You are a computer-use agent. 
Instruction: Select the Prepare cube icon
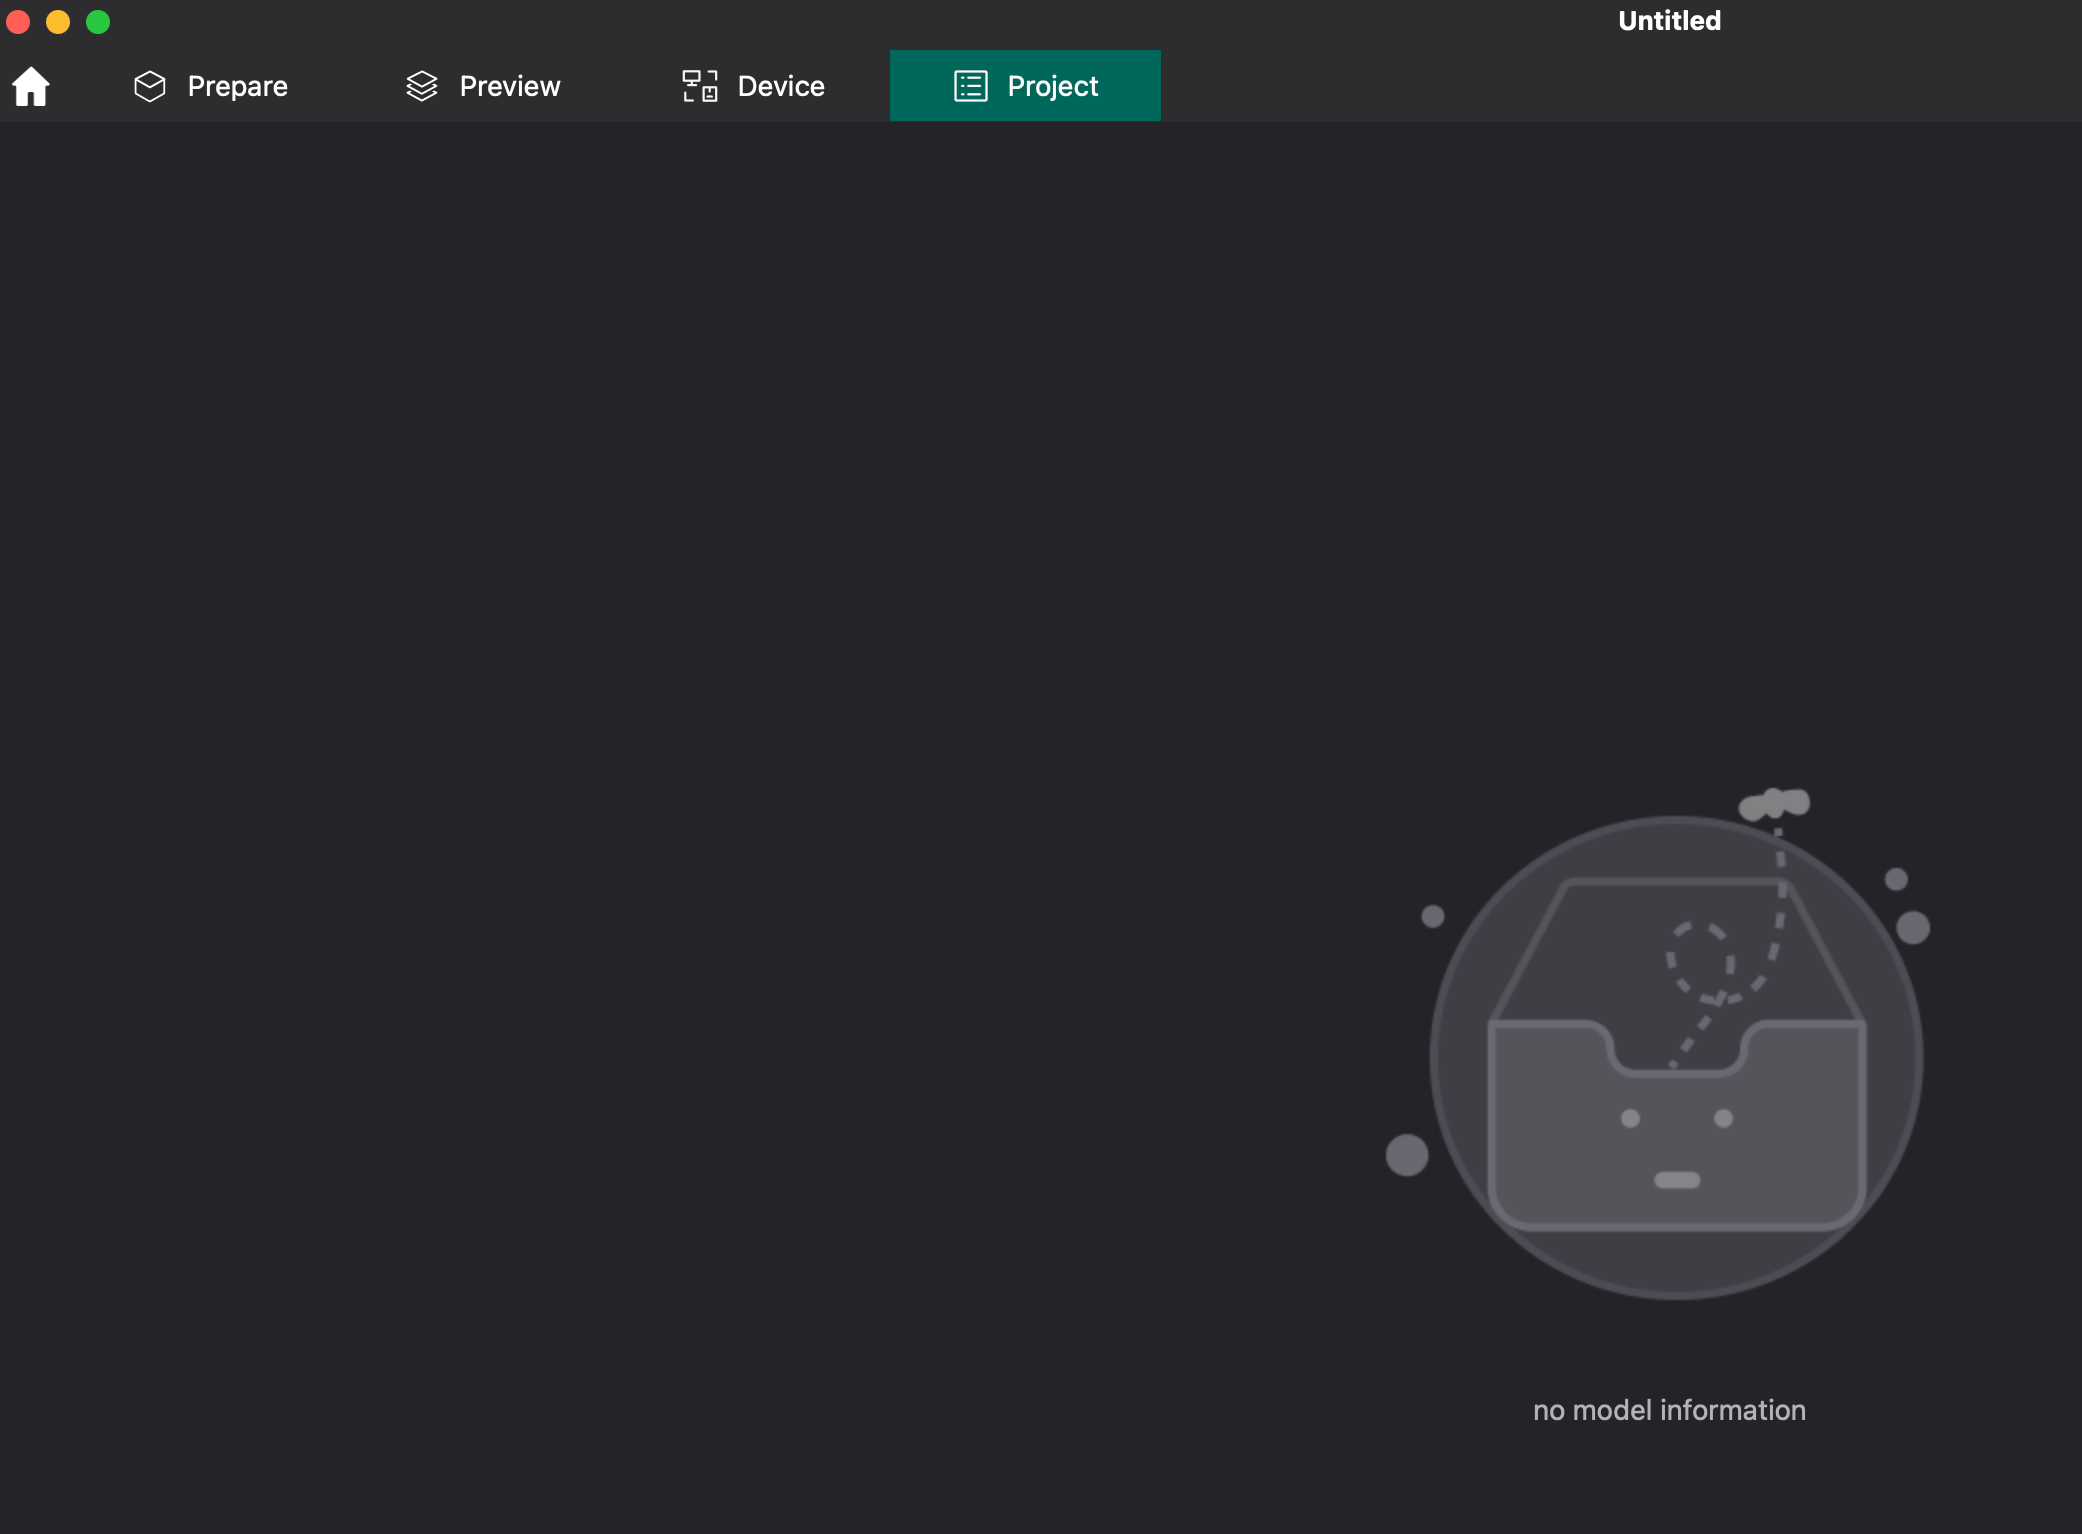pyautogui.click(x=149, y=85)
